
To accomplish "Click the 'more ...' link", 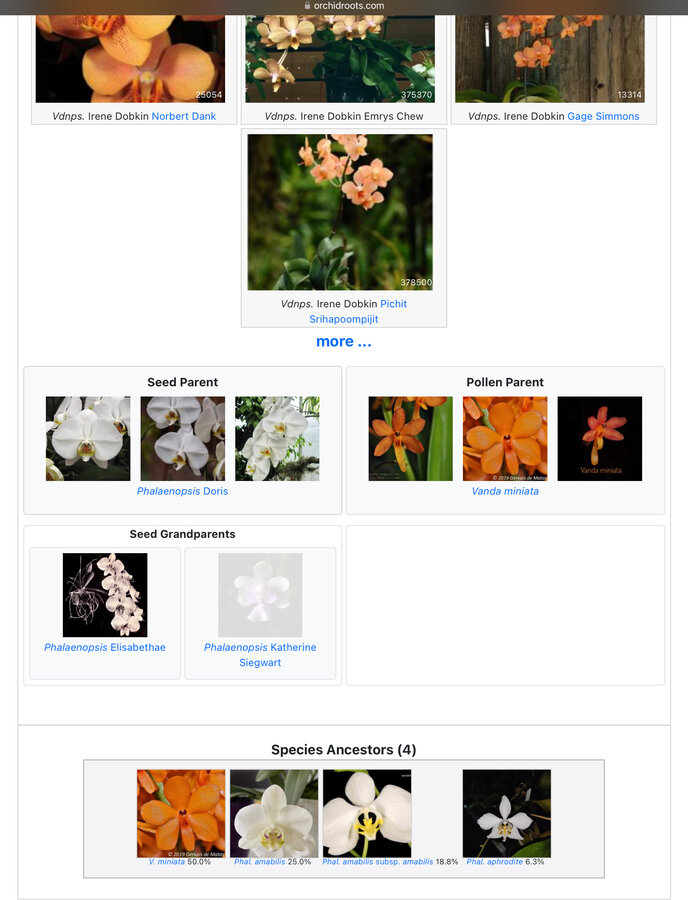I will 344,342.
